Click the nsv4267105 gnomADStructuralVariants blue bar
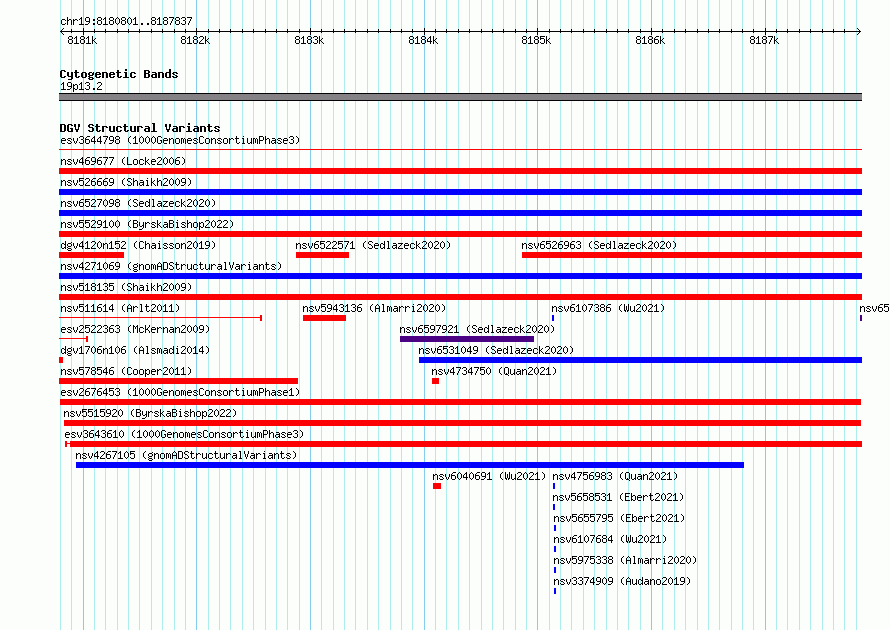The height and width of the screenshot is (630, 890). click(410, 465)
